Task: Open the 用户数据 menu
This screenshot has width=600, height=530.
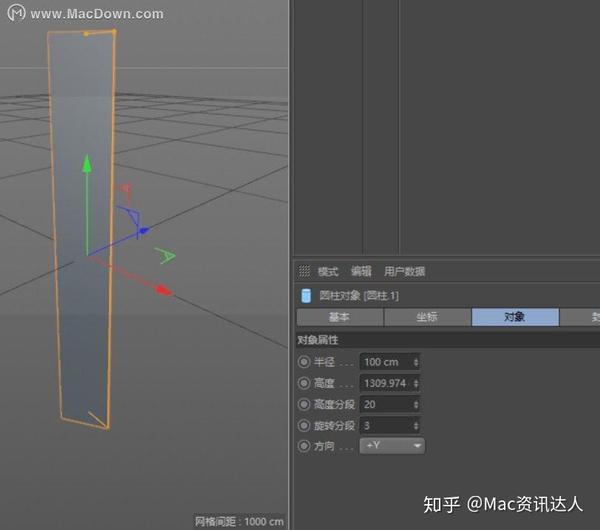Action: (404, 271)
